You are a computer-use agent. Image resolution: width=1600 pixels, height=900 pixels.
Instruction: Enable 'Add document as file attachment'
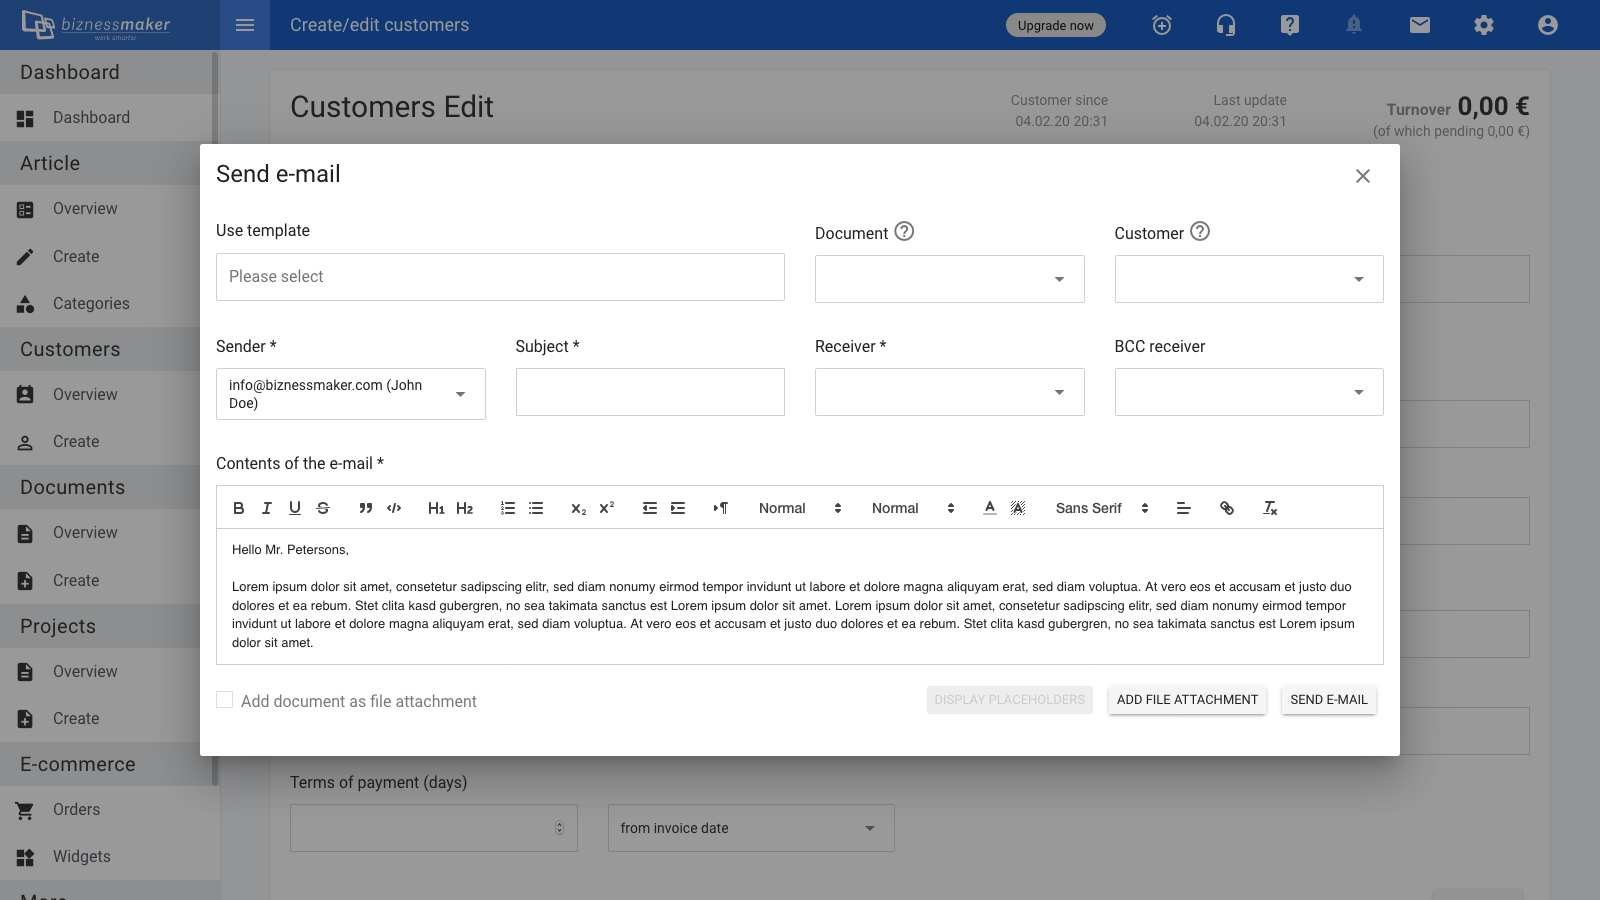point(225,700)
